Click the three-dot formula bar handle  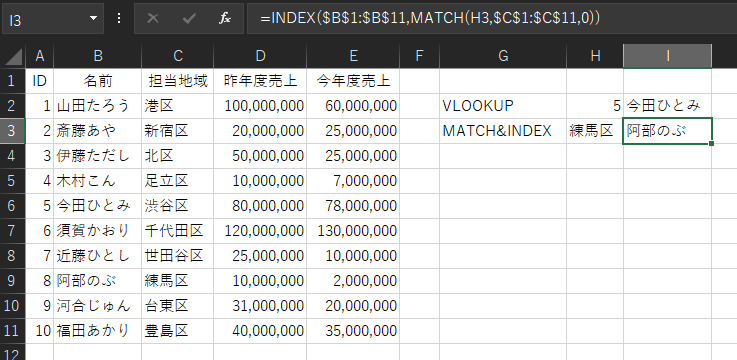coord(119,18)
